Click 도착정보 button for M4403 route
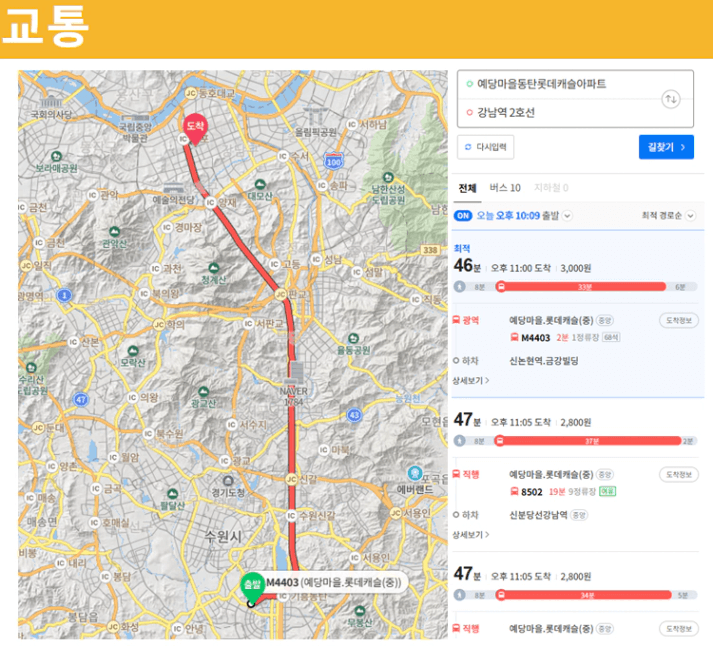The height and width of the screenshot is (646, 713). click(x=679, y=320)
